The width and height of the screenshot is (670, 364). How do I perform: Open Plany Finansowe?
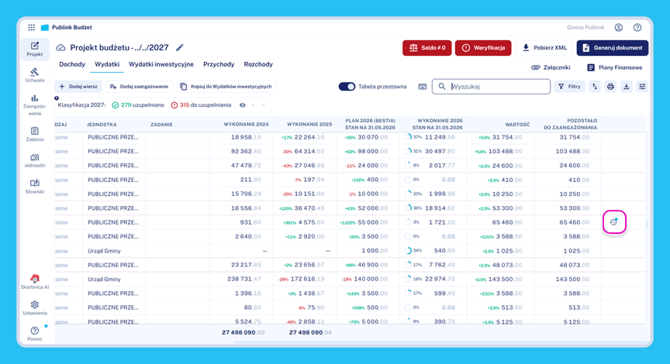614,68
